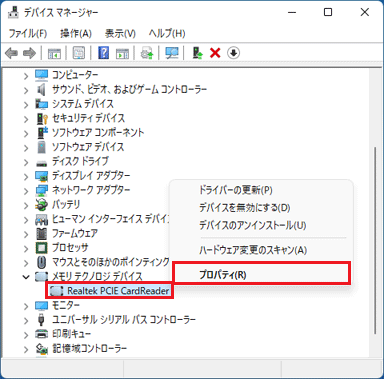Click the Back arrow toolbar icon

12,53
